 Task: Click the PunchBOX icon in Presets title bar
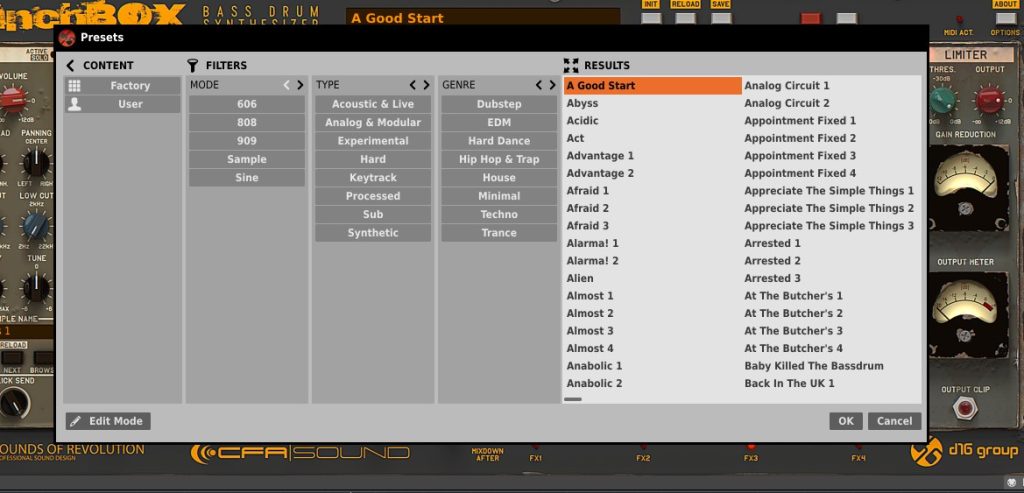tap(67, 37)
